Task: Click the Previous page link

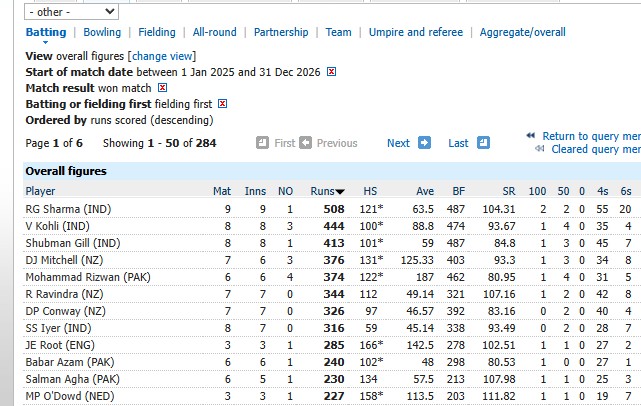Action: [336, 143]
